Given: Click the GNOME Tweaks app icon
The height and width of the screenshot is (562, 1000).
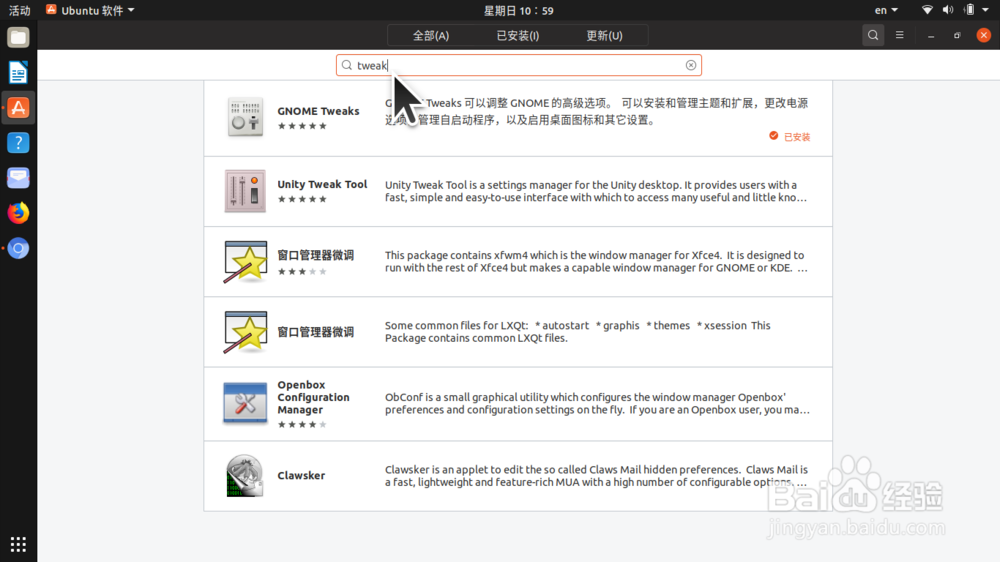Looking at the screenshot, I should click(245, 117).
